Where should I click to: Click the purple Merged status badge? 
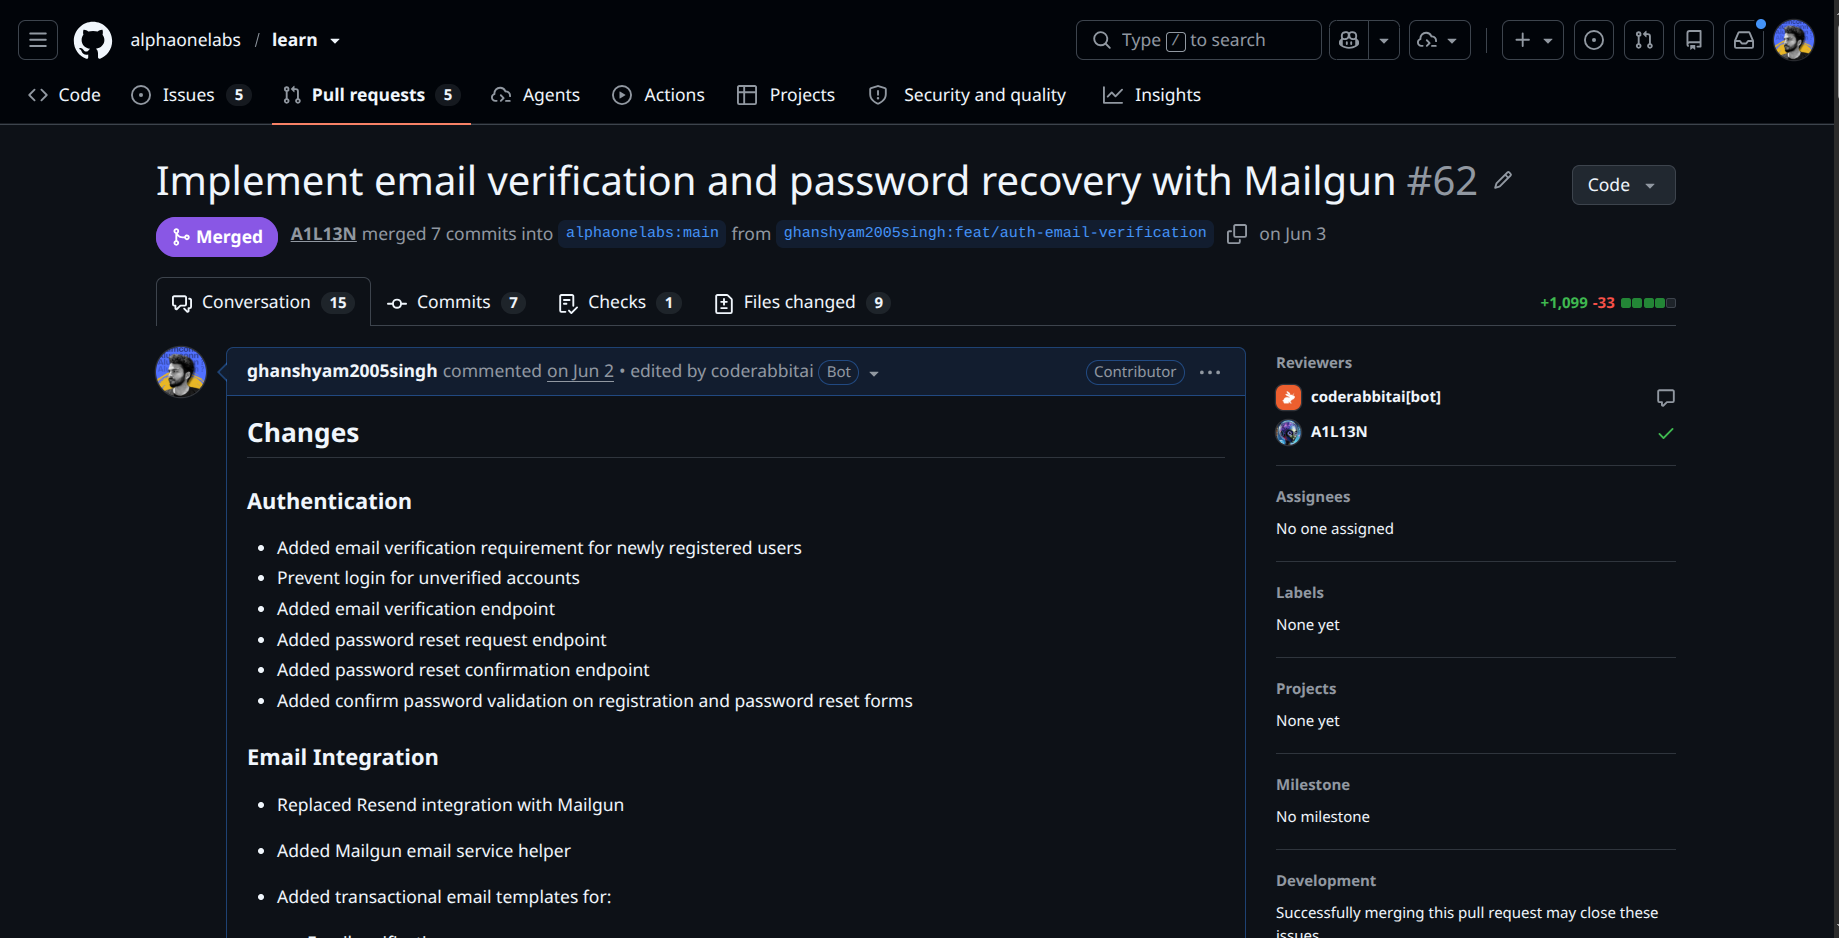click(x=217, y=237)
